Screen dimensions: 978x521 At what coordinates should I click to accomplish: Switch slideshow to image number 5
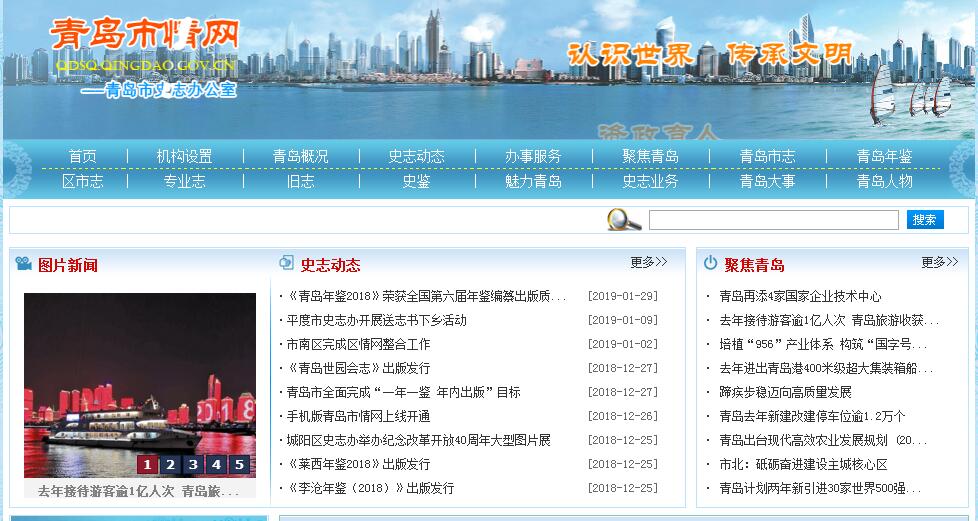(240, 464)
